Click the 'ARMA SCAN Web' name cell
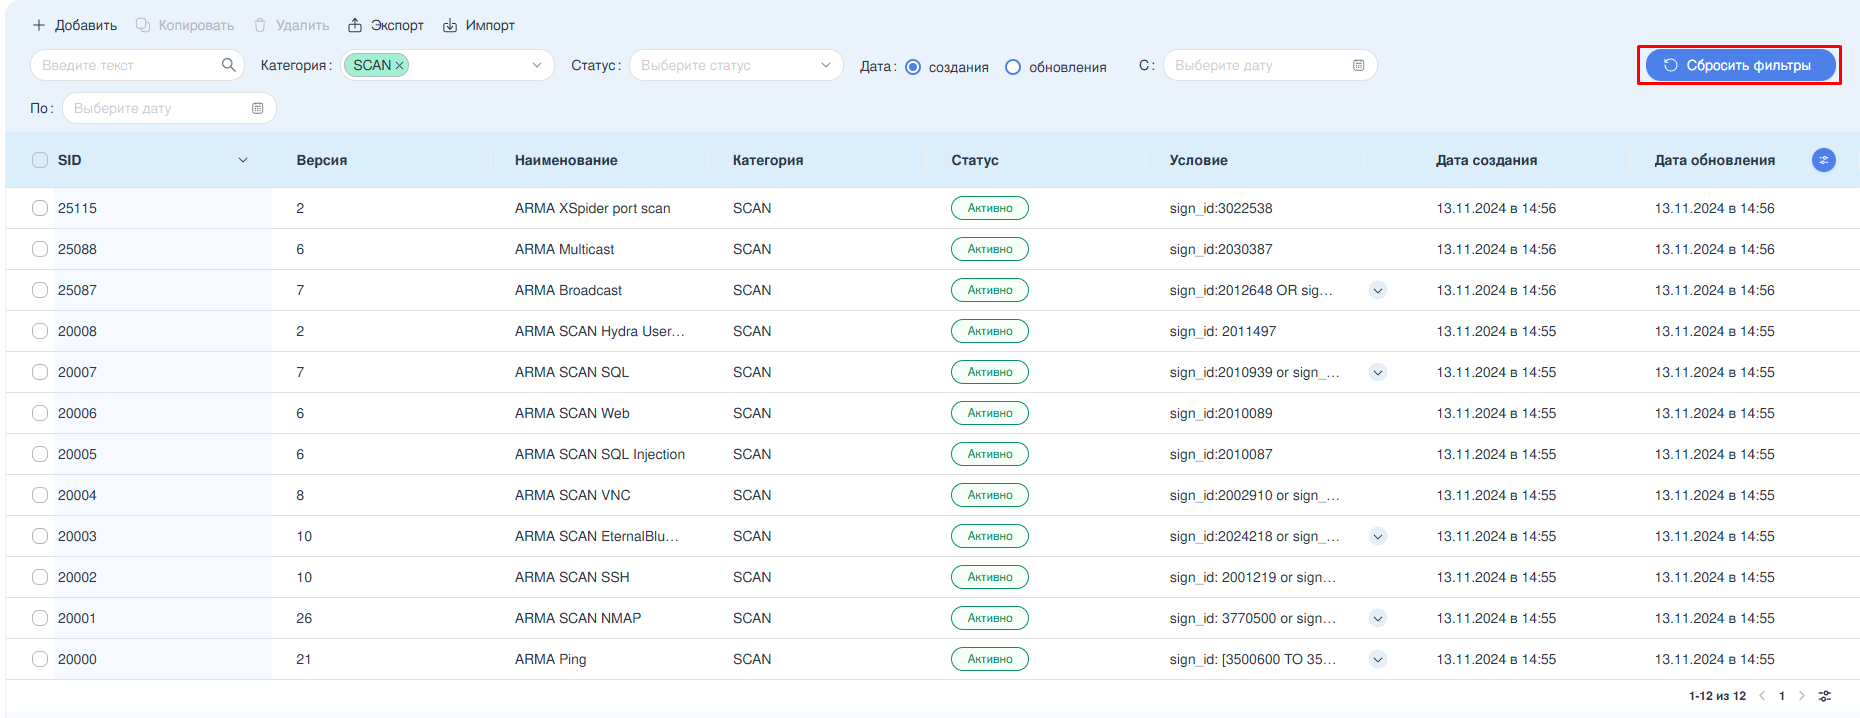1860x718 pixels. tap(572, 413)
